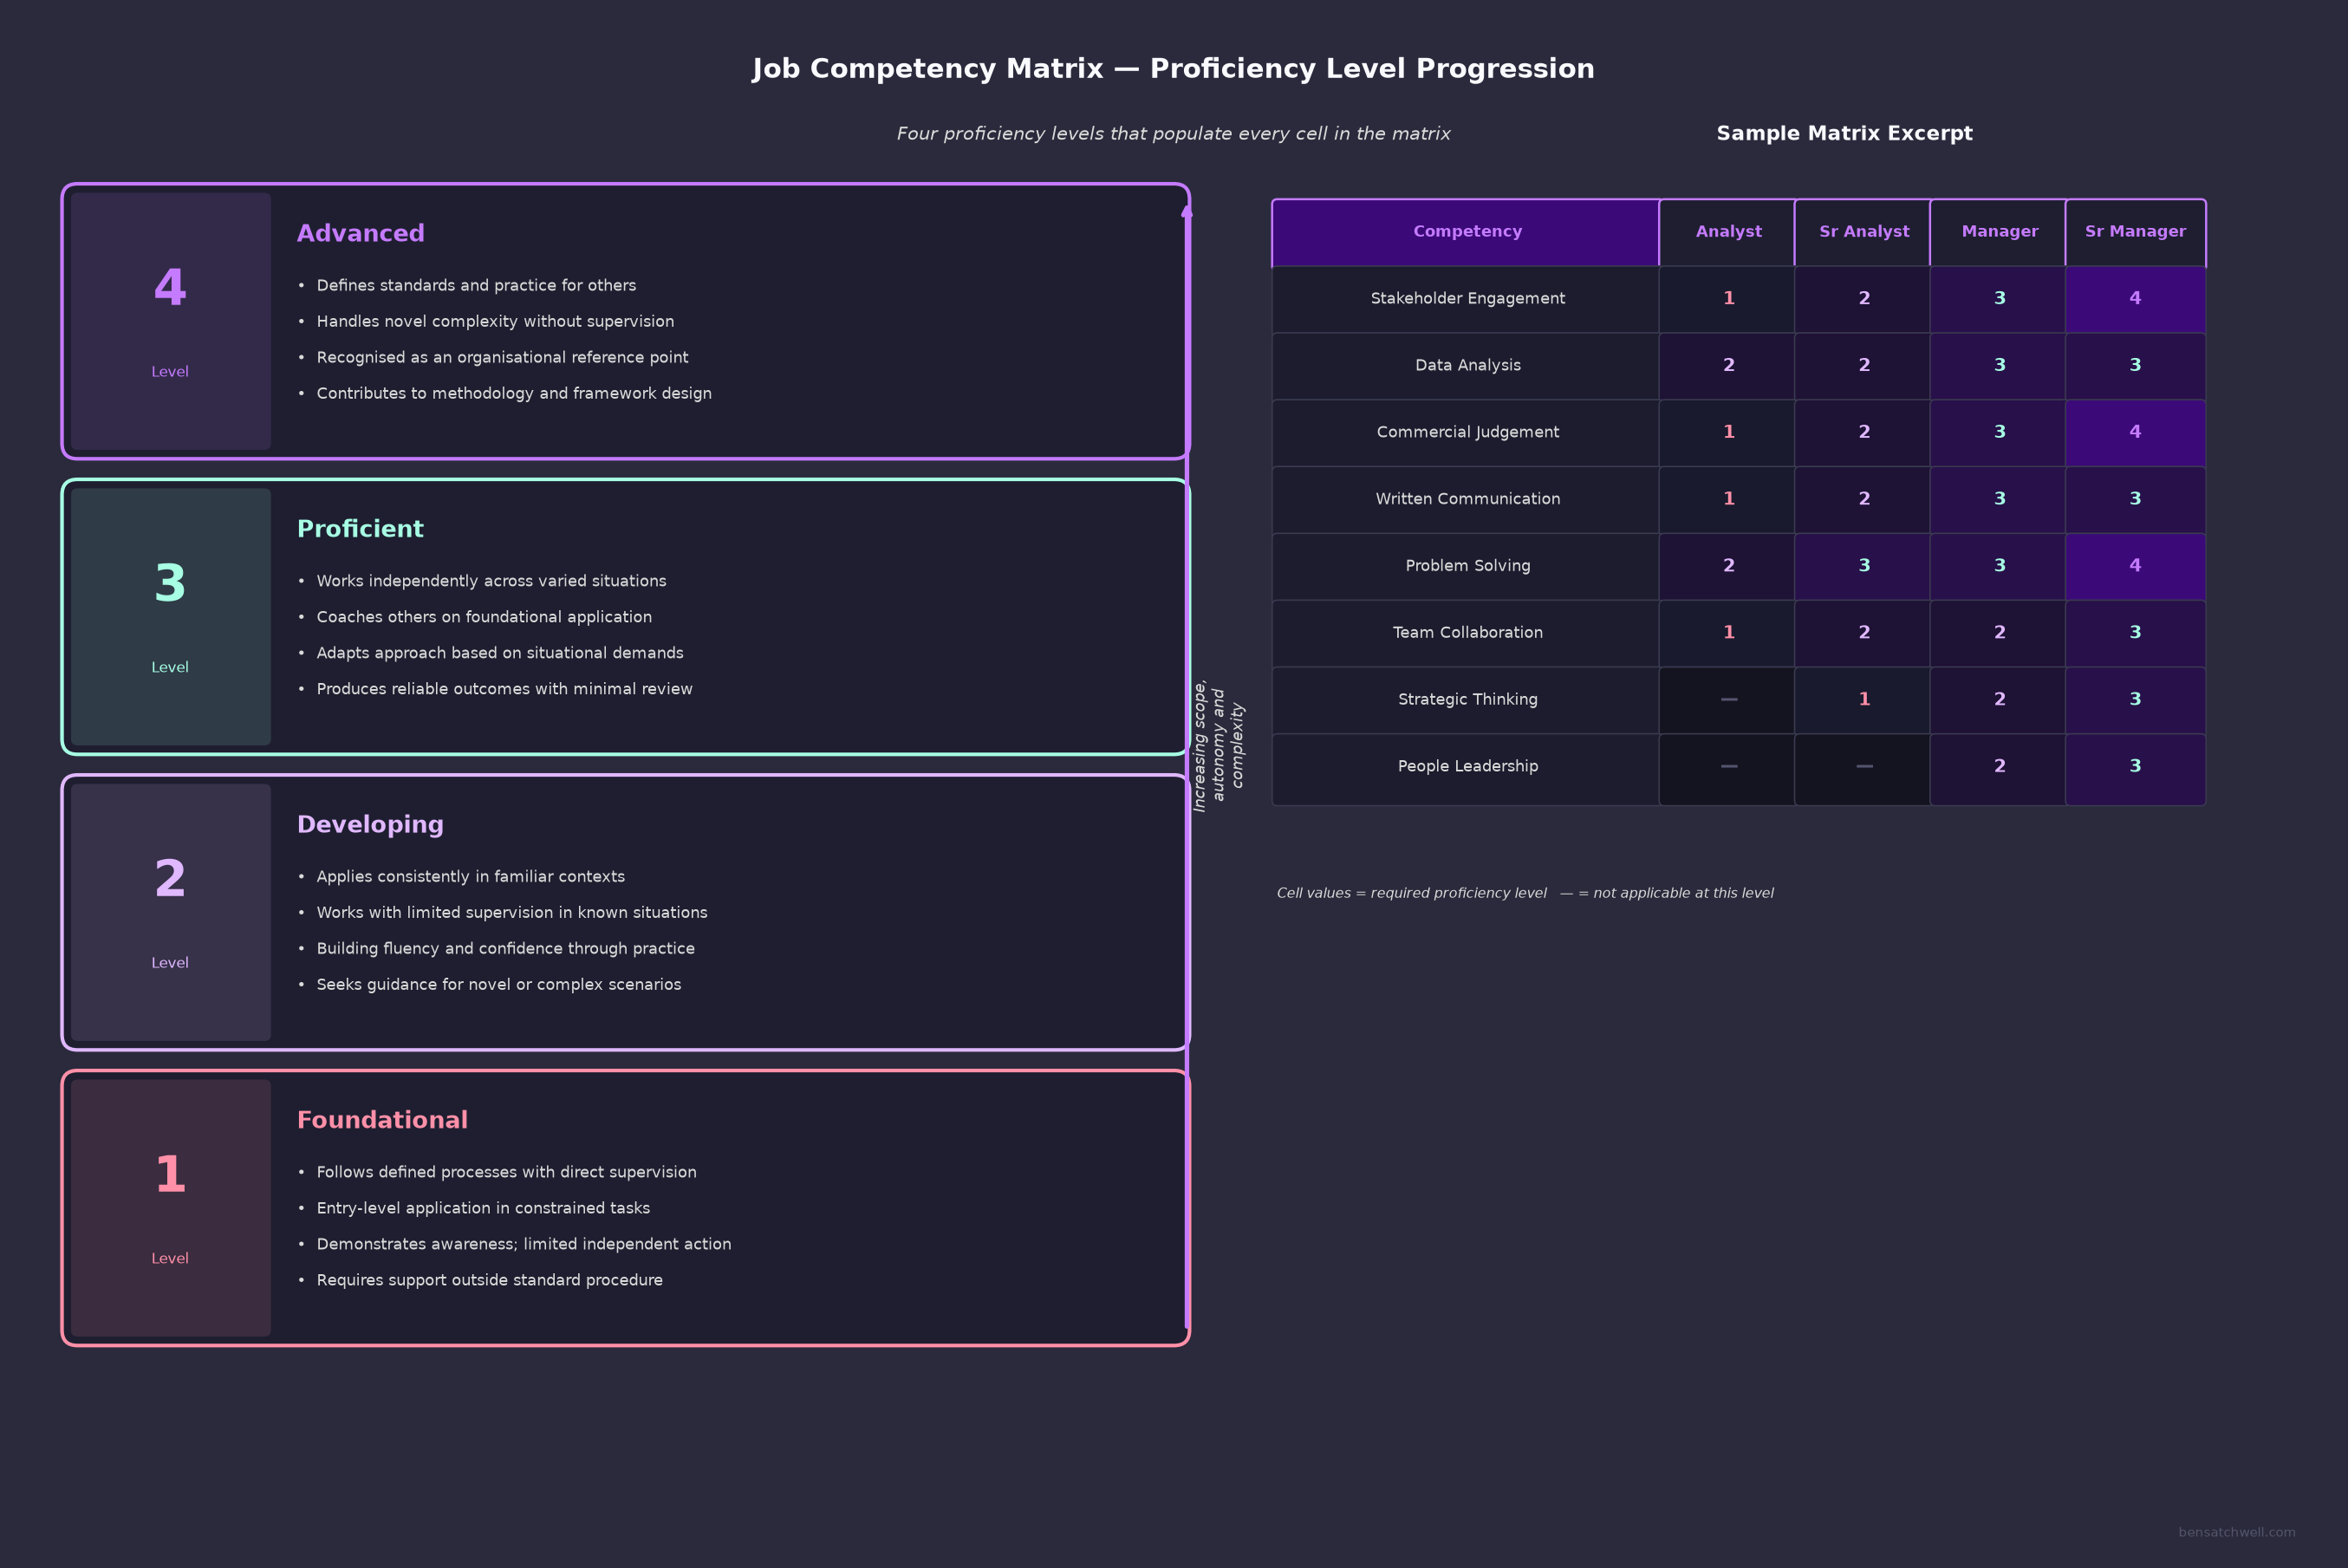
Task: Click 'Entry-level application in constrained tasks'
Action: pyautogui.click(x=483, y=1208)
